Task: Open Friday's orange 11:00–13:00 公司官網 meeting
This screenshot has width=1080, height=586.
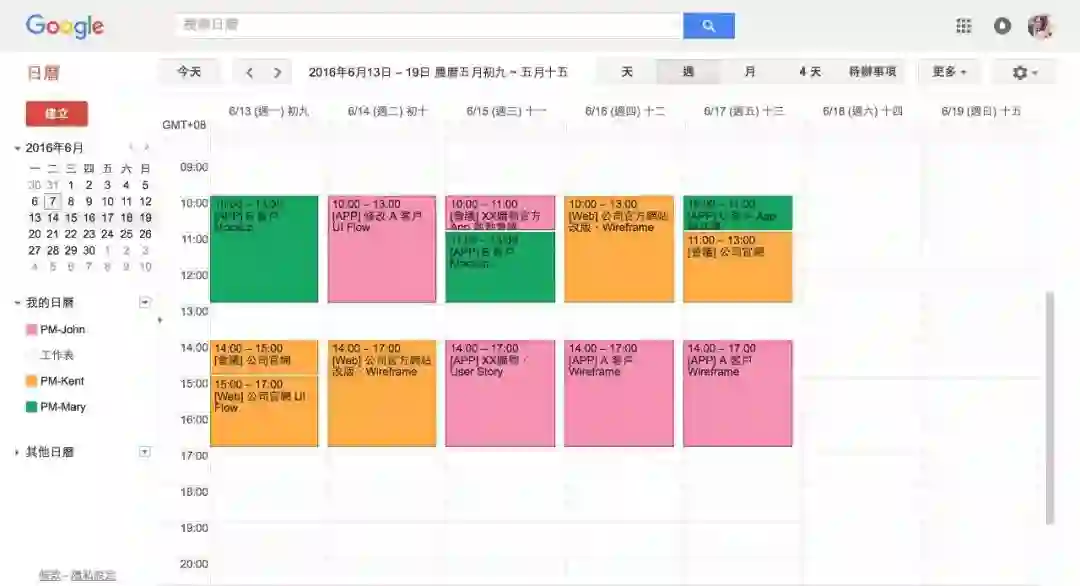Action: [738, 267]
